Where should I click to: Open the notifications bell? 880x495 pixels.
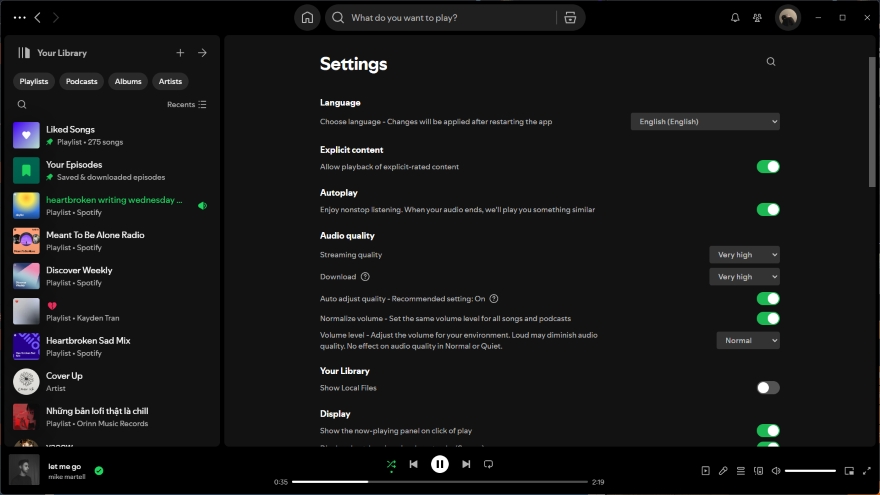(735, 17)
